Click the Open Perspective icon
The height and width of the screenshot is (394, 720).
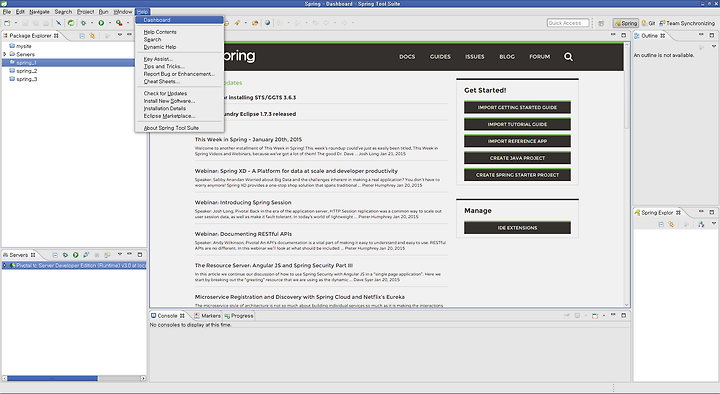[601, 23]
